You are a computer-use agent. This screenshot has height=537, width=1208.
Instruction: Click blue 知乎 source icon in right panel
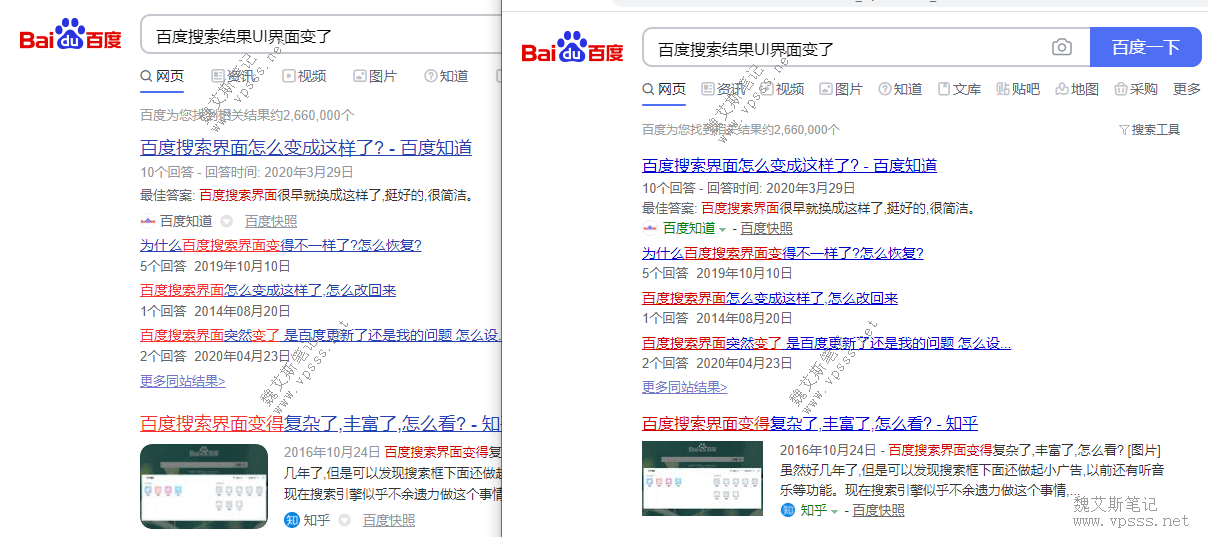pos(789,510)
